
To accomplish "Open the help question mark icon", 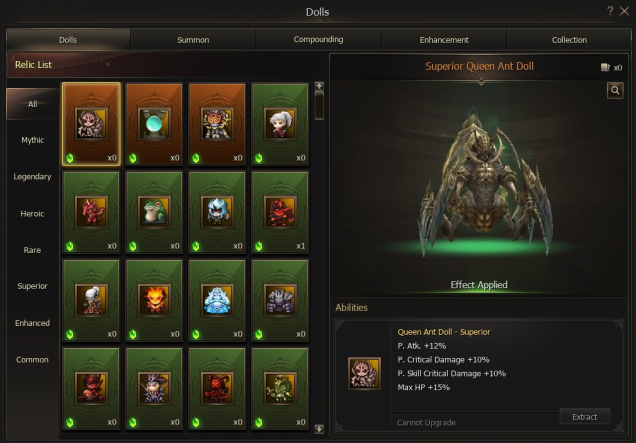I will [610, 11].
